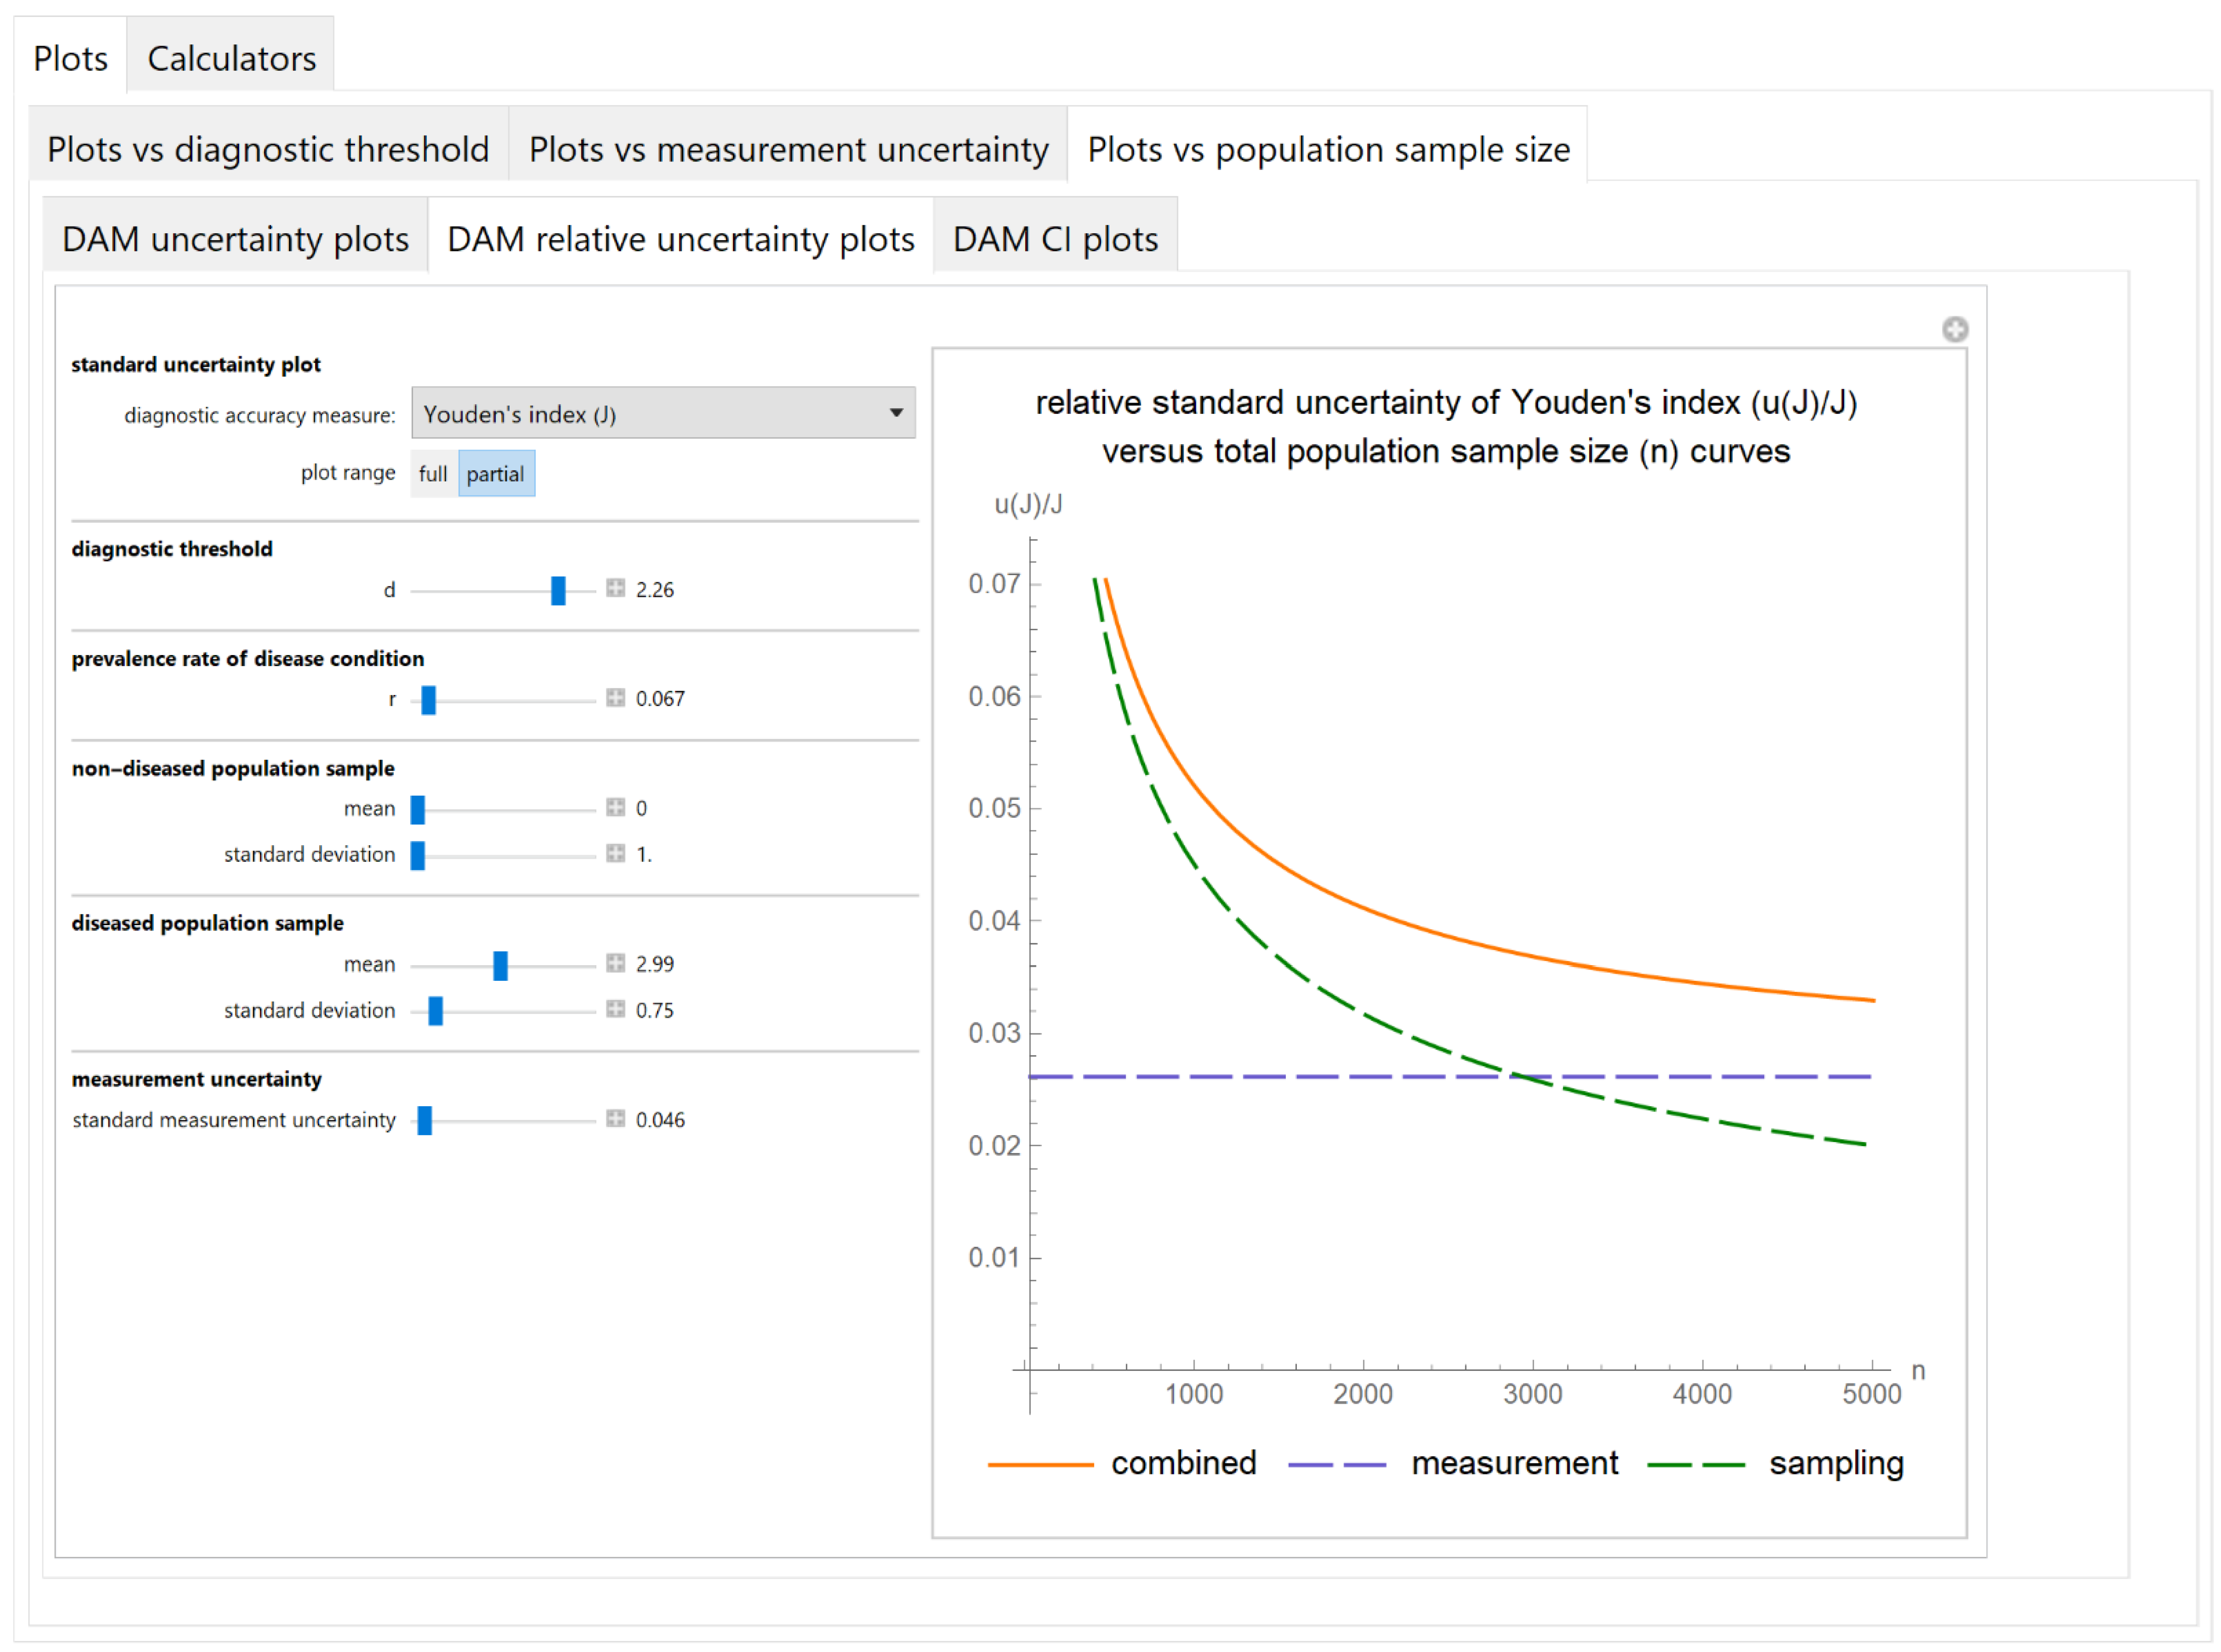Expand controls for diagnostic threshold d slider
2221x1652 pixels.
point(615,588)
